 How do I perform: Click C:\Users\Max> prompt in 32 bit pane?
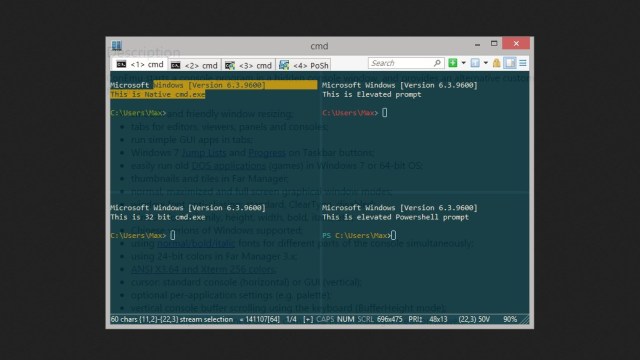[x=138, y=236]
